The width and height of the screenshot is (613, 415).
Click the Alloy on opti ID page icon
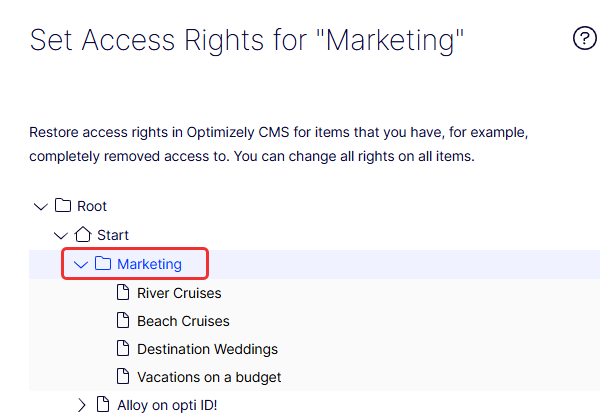tap(103, 405)
